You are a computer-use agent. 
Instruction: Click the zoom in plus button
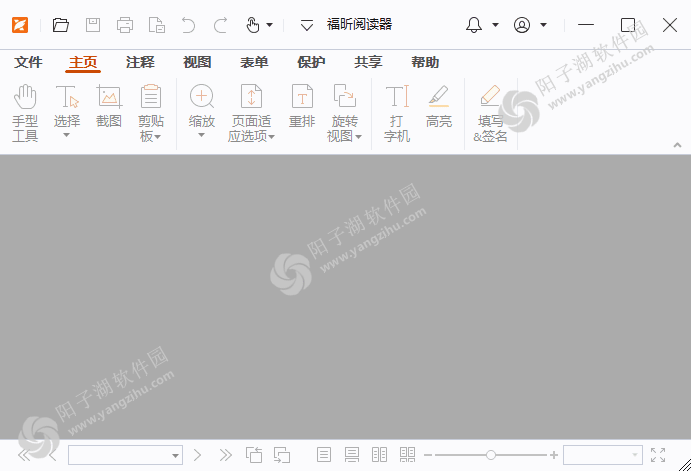coord(554,455)
